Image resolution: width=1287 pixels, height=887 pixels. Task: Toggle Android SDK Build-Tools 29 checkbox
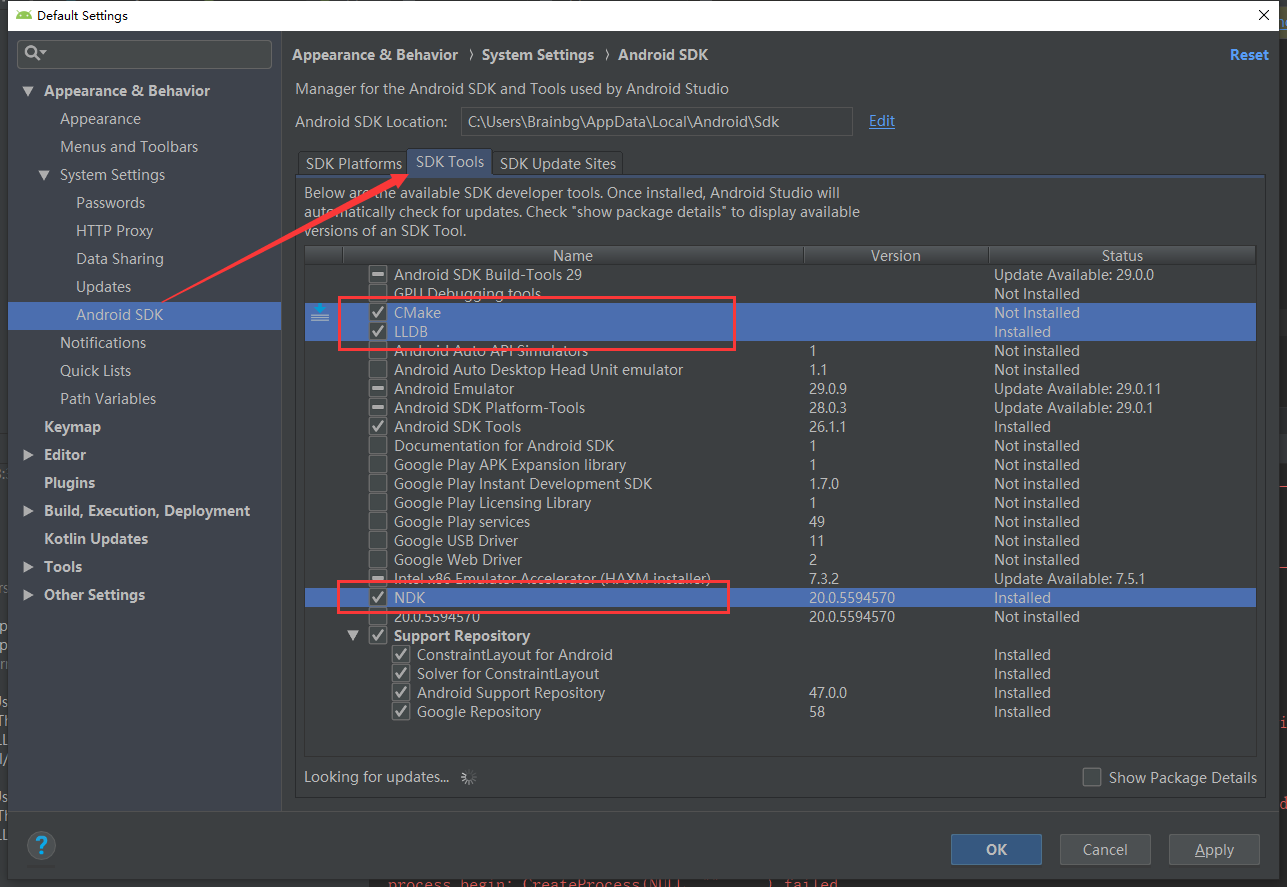pos(378,274)
